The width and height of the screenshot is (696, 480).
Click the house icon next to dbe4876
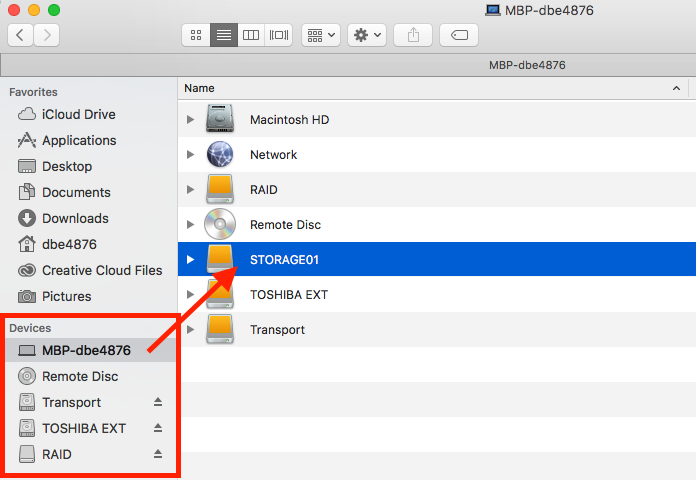coord(27,244)
